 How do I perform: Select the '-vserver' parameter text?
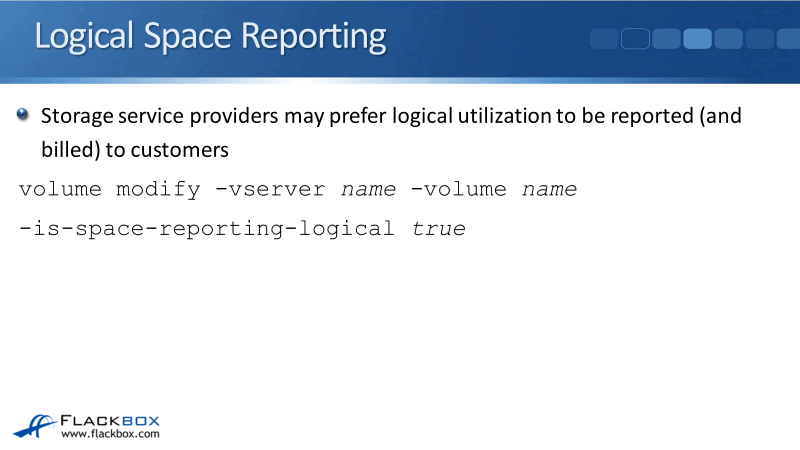[x=265, y=189]
